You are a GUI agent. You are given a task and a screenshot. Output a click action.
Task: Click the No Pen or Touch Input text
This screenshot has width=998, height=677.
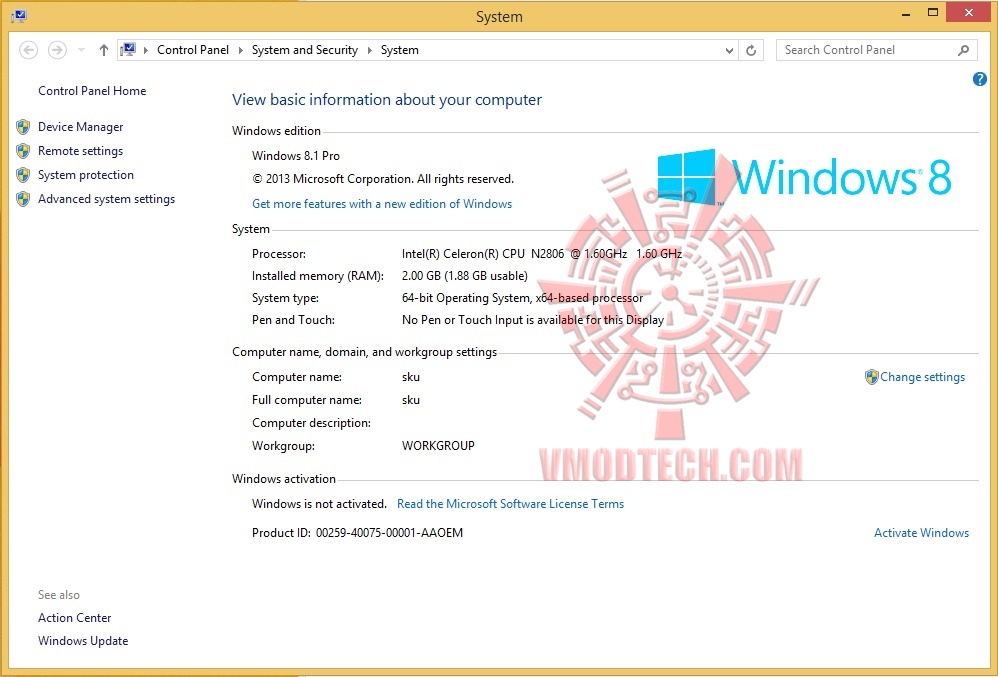(533, 320)
